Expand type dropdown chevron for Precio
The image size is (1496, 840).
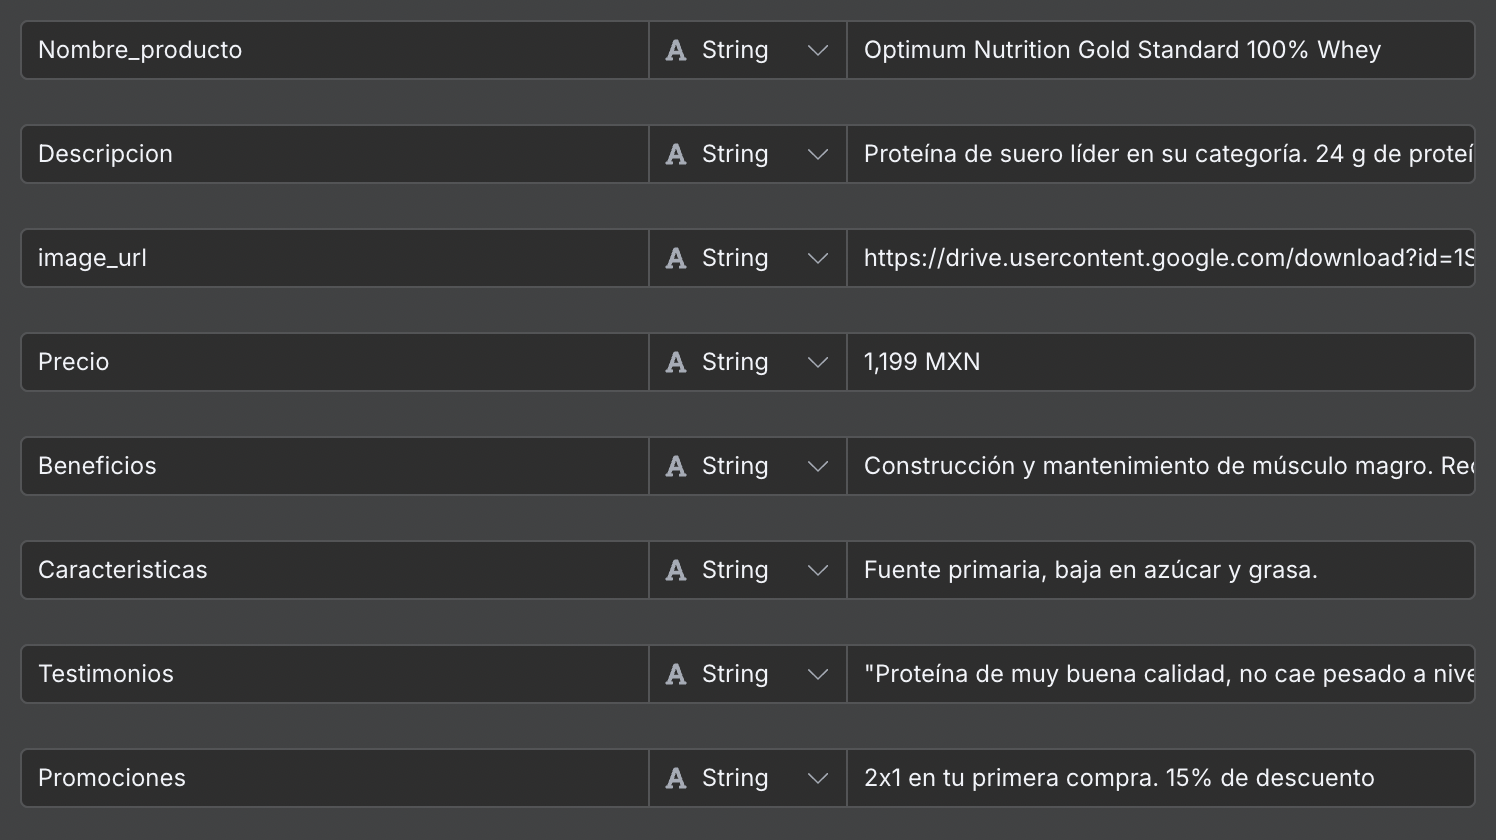click(817, 363)
